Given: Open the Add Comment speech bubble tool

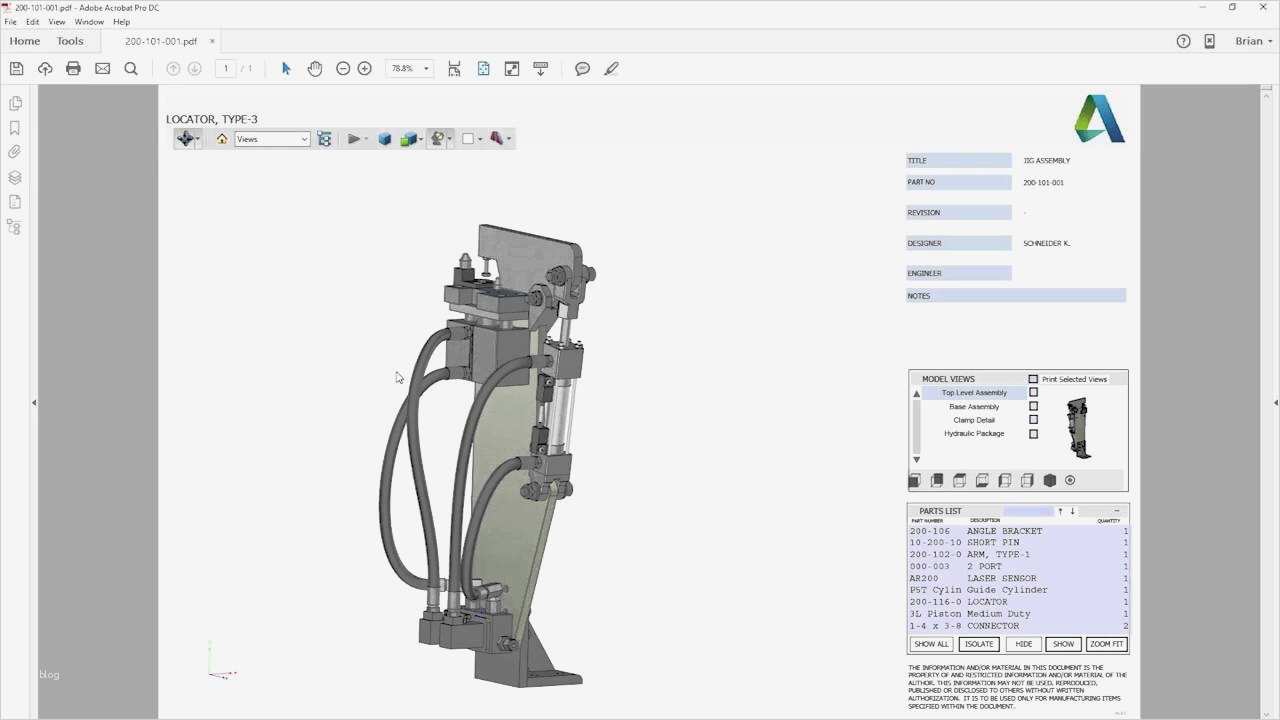Looking at the screenshot, I should click(x=582, y=69).
